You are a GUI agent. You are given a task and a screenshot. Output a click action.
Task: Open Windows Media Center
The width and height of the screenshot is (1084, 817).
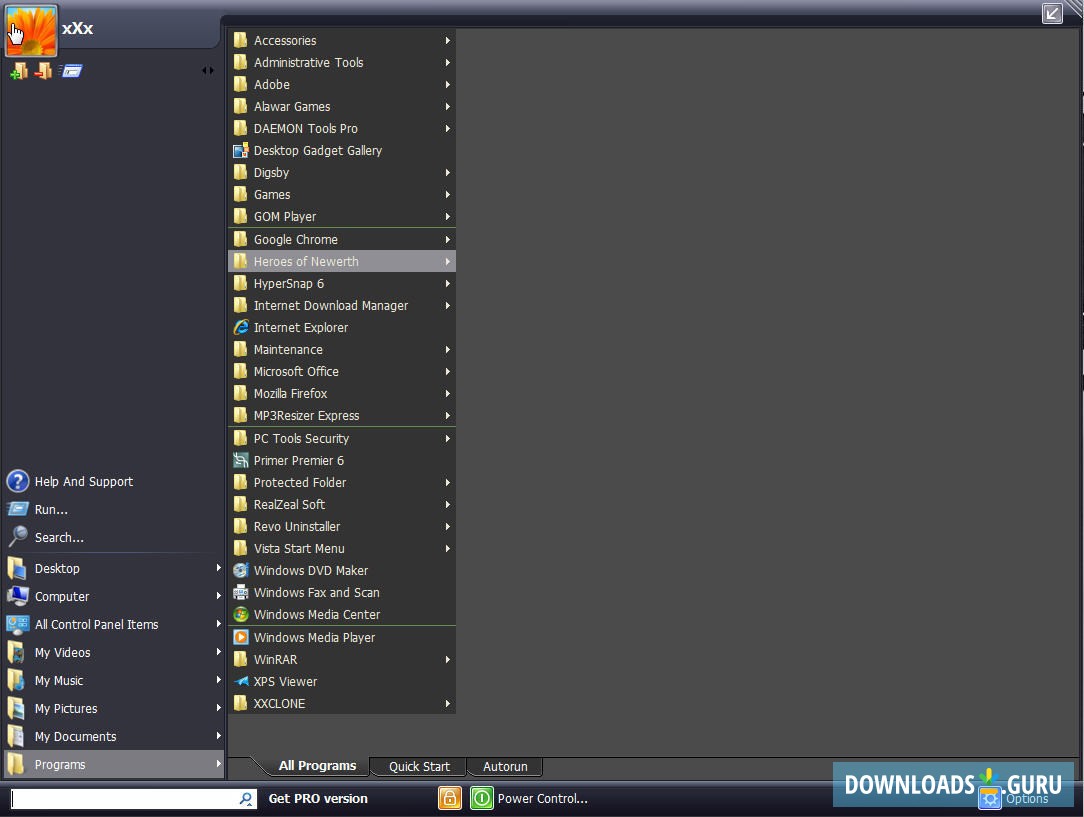coord(342,614)
